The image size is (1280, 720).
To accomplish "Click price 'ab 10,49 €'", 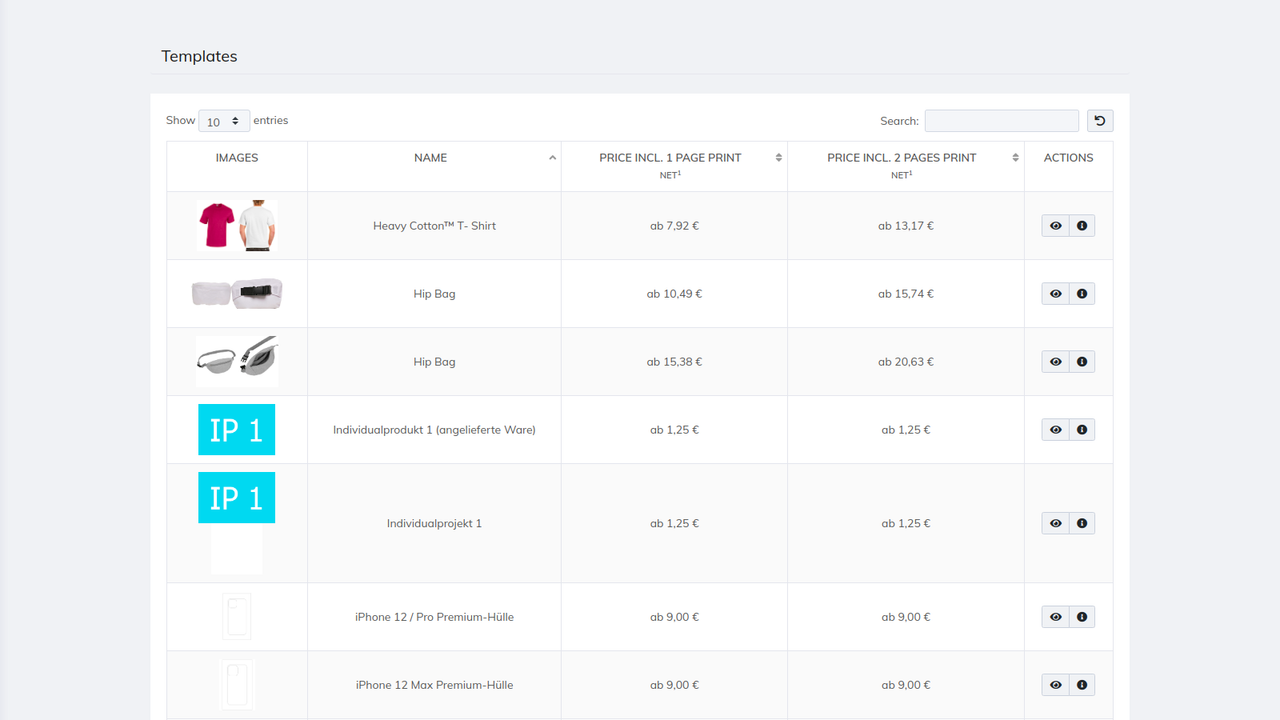I will point(674,294).
